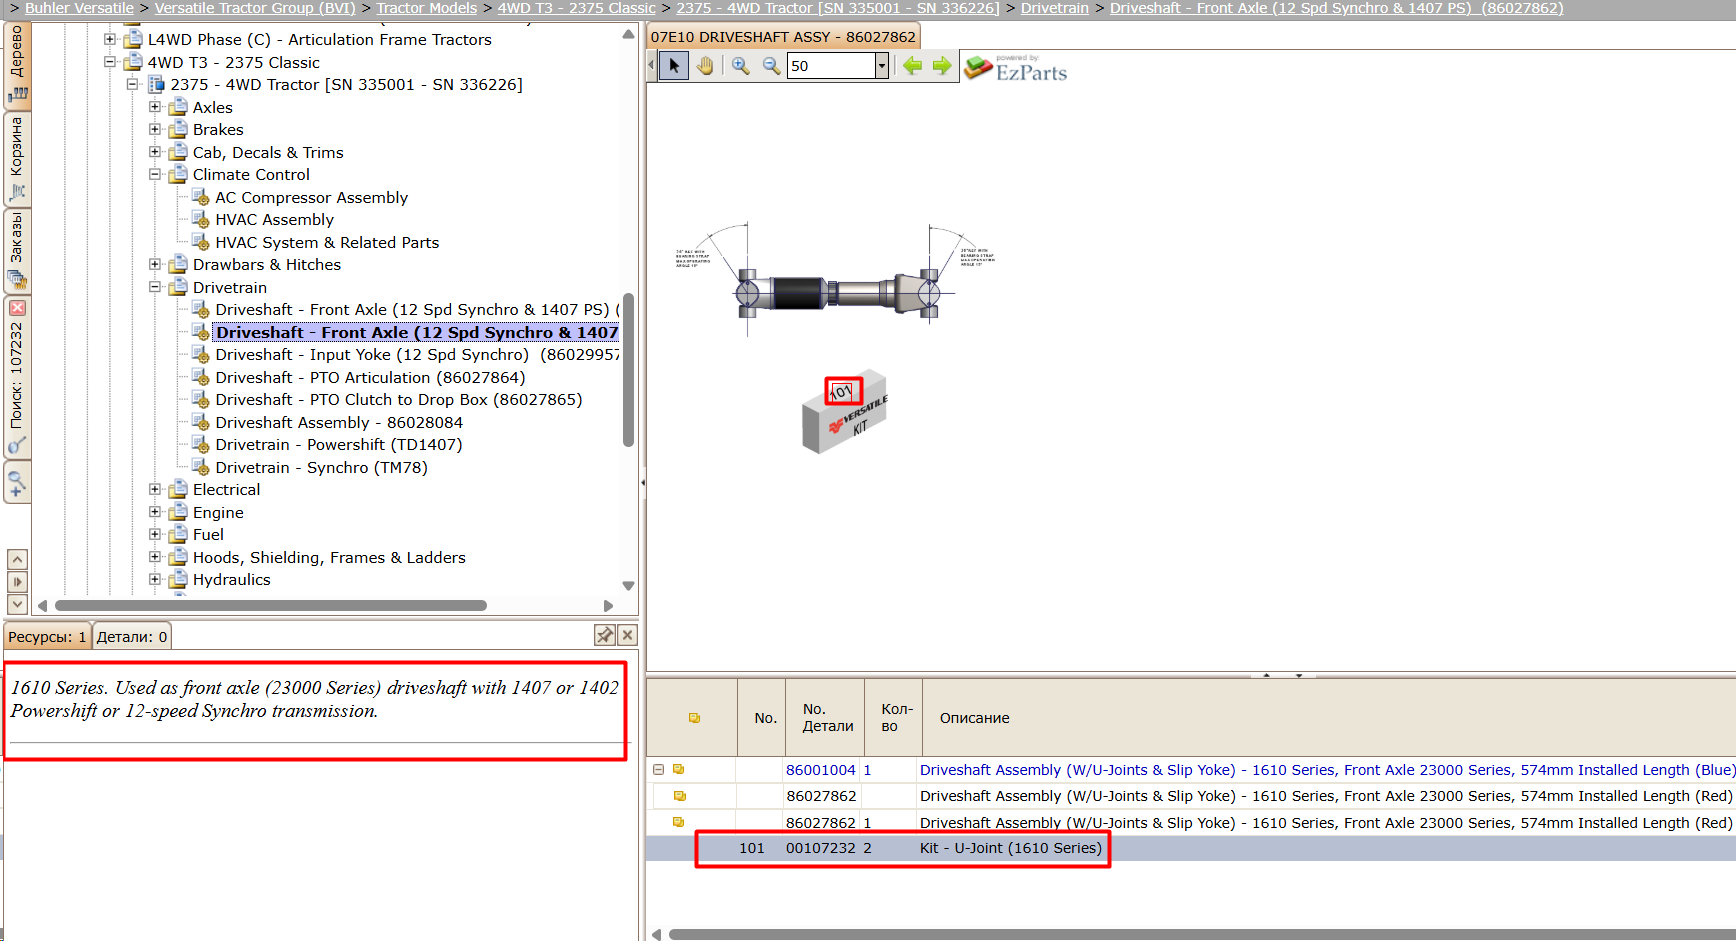The image size is (1736, 941).
Task: Click the tree panel horizontal scrollbar
Action: 271,606
